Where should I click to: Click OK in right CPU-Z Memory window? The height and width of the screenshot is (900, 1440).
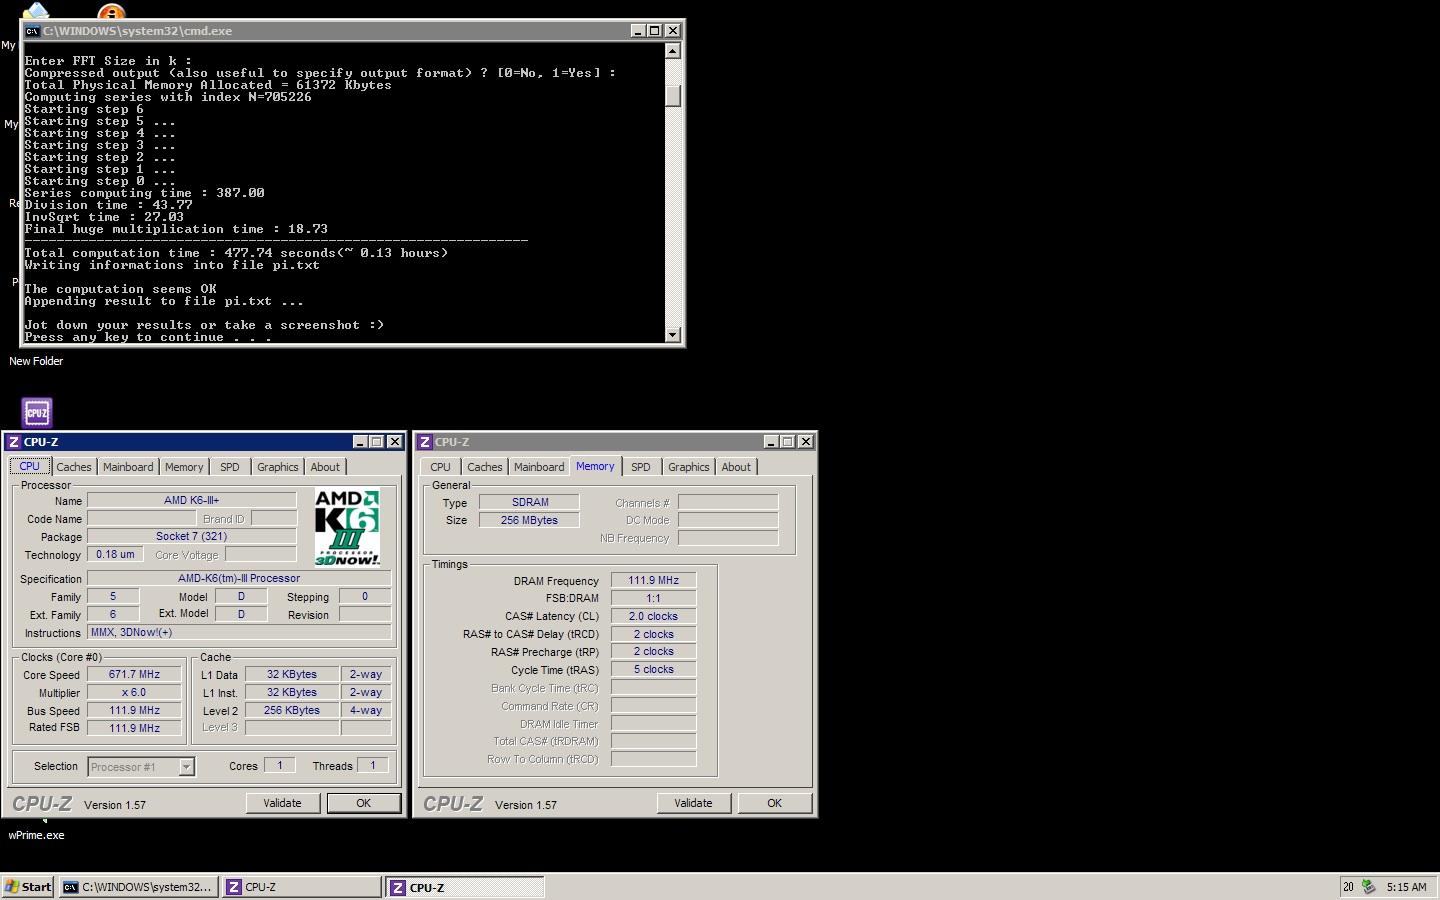pos(775,803)
